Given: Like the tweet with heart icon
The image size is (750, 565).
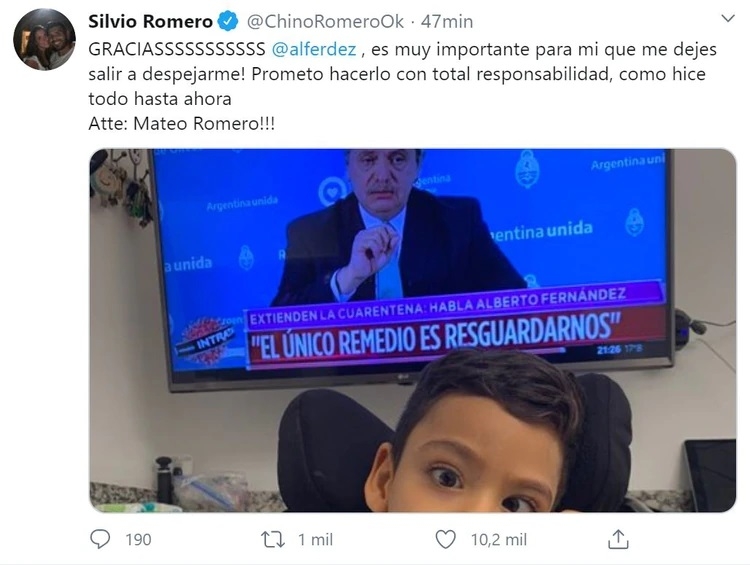Looking at the screenshot, I should [445, 540].
